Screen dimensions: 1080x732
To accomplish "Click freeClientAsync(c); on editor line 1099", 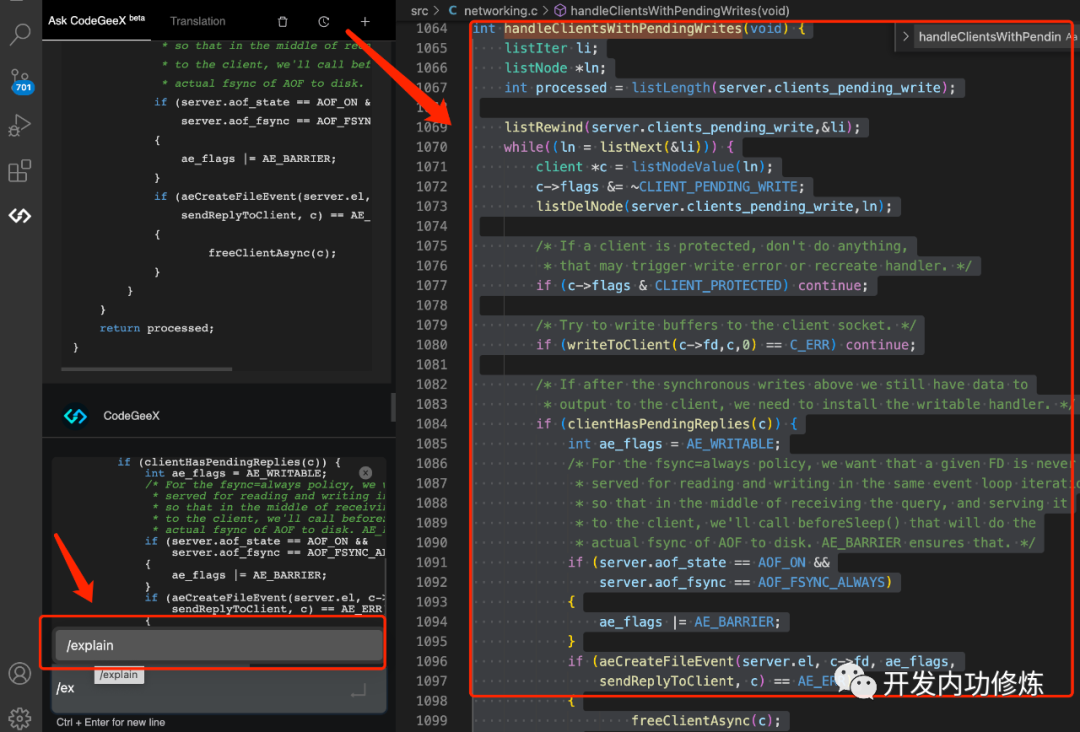I will (706, 721).
